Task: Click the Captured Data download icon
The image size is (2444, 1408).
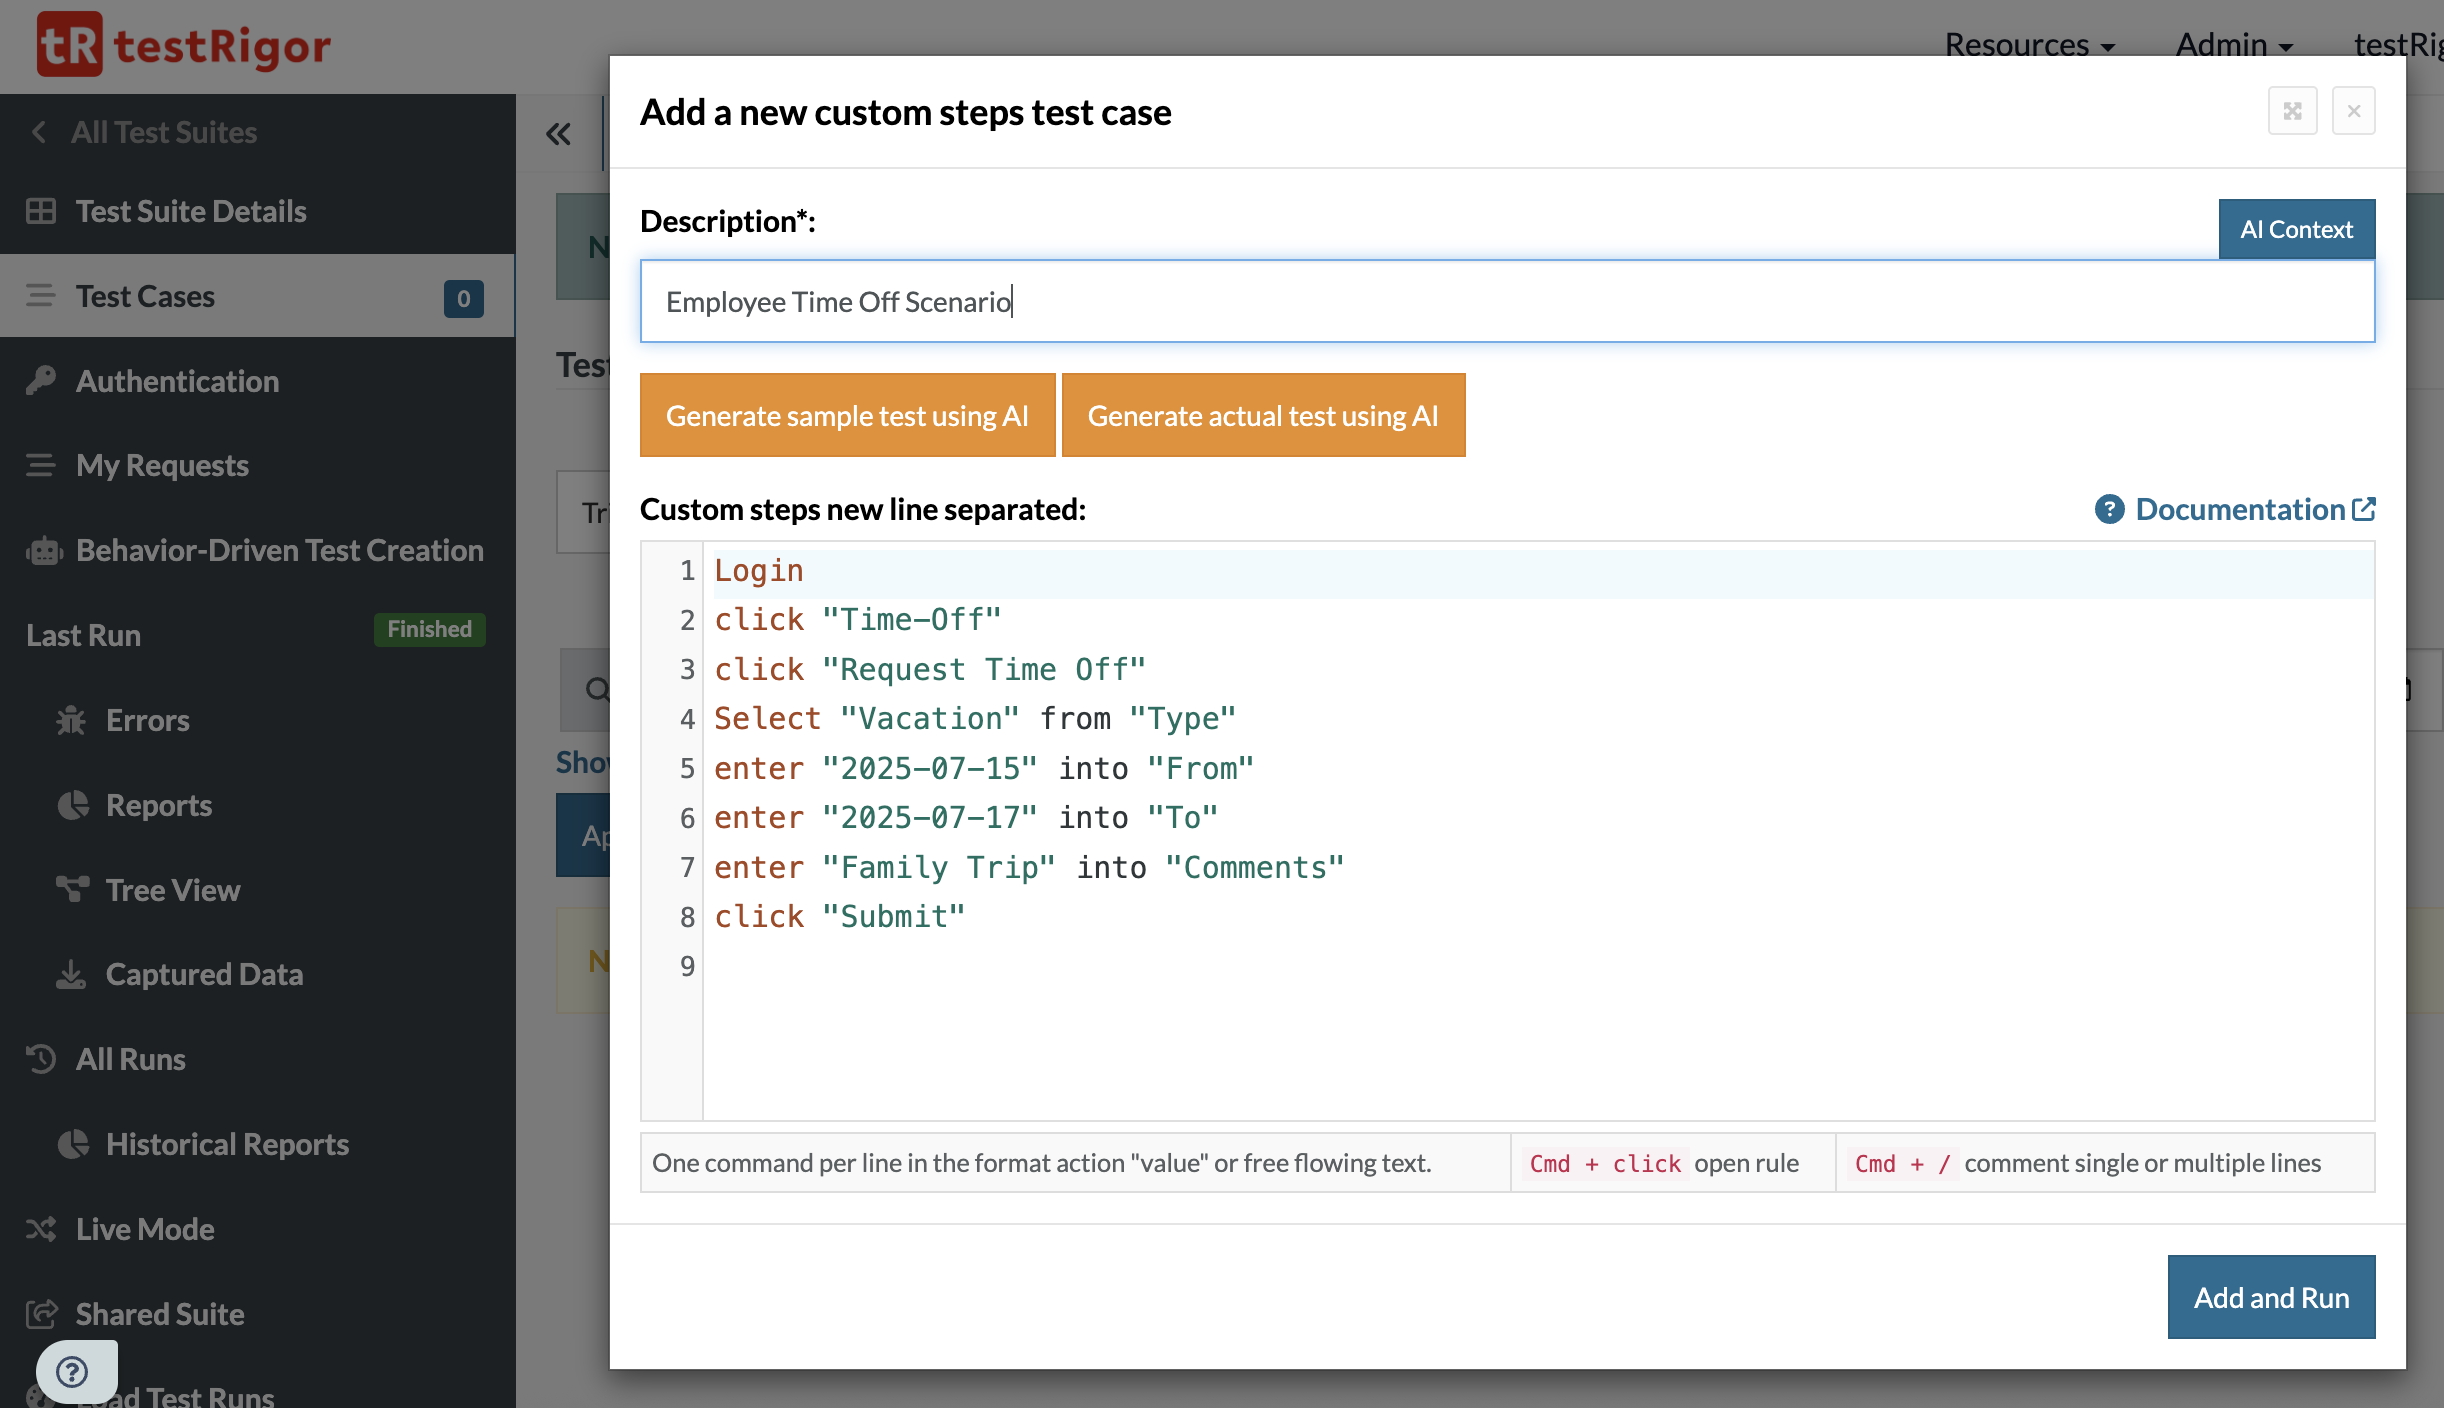Action: click(71, 974)
